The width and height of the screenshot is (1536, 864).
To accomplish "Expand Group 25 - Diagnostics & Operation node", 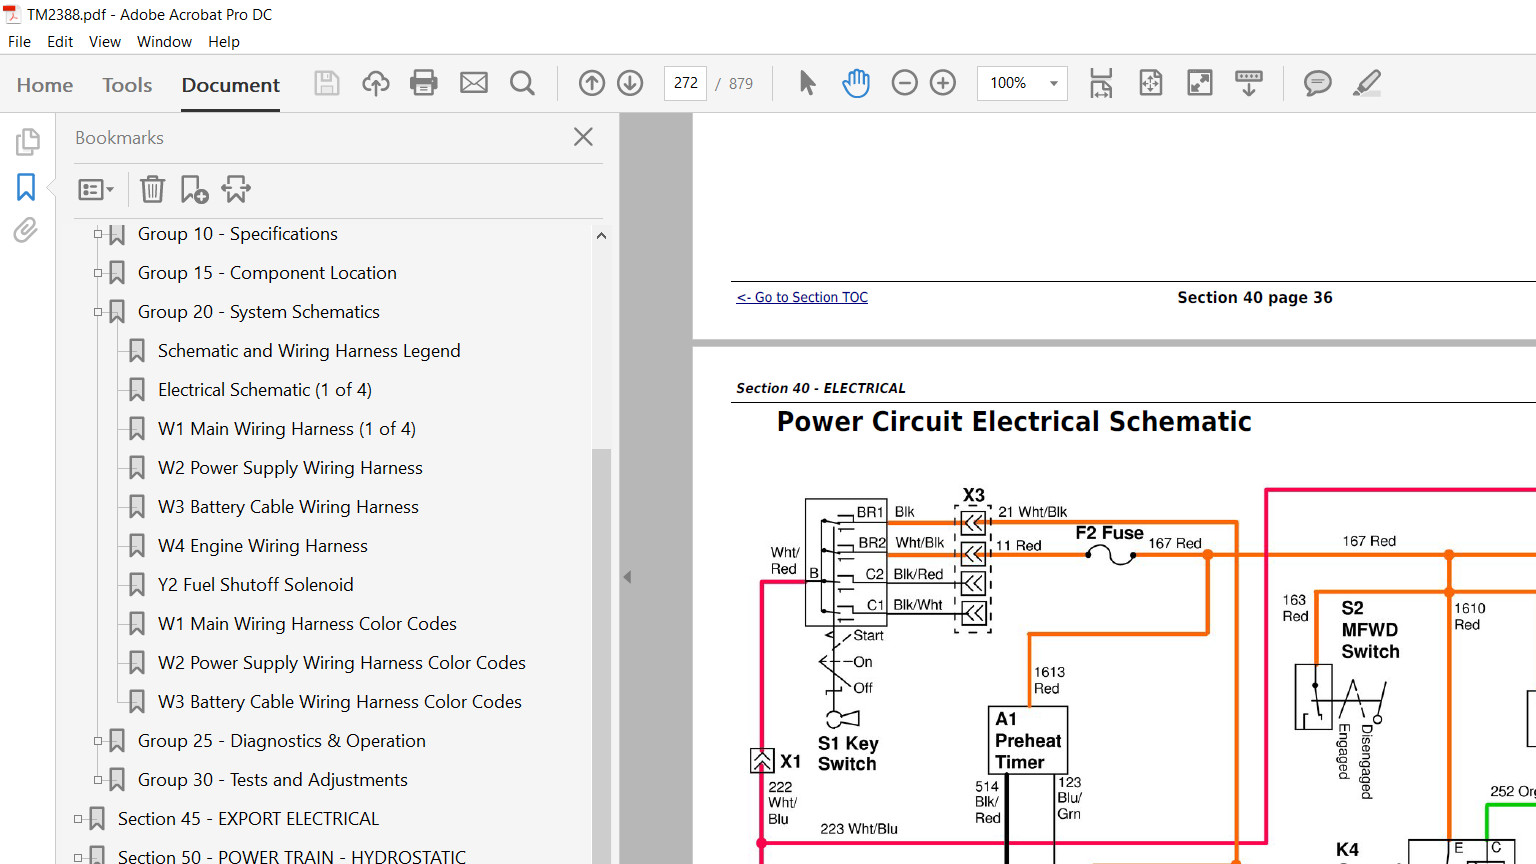I will click(98, 741).
